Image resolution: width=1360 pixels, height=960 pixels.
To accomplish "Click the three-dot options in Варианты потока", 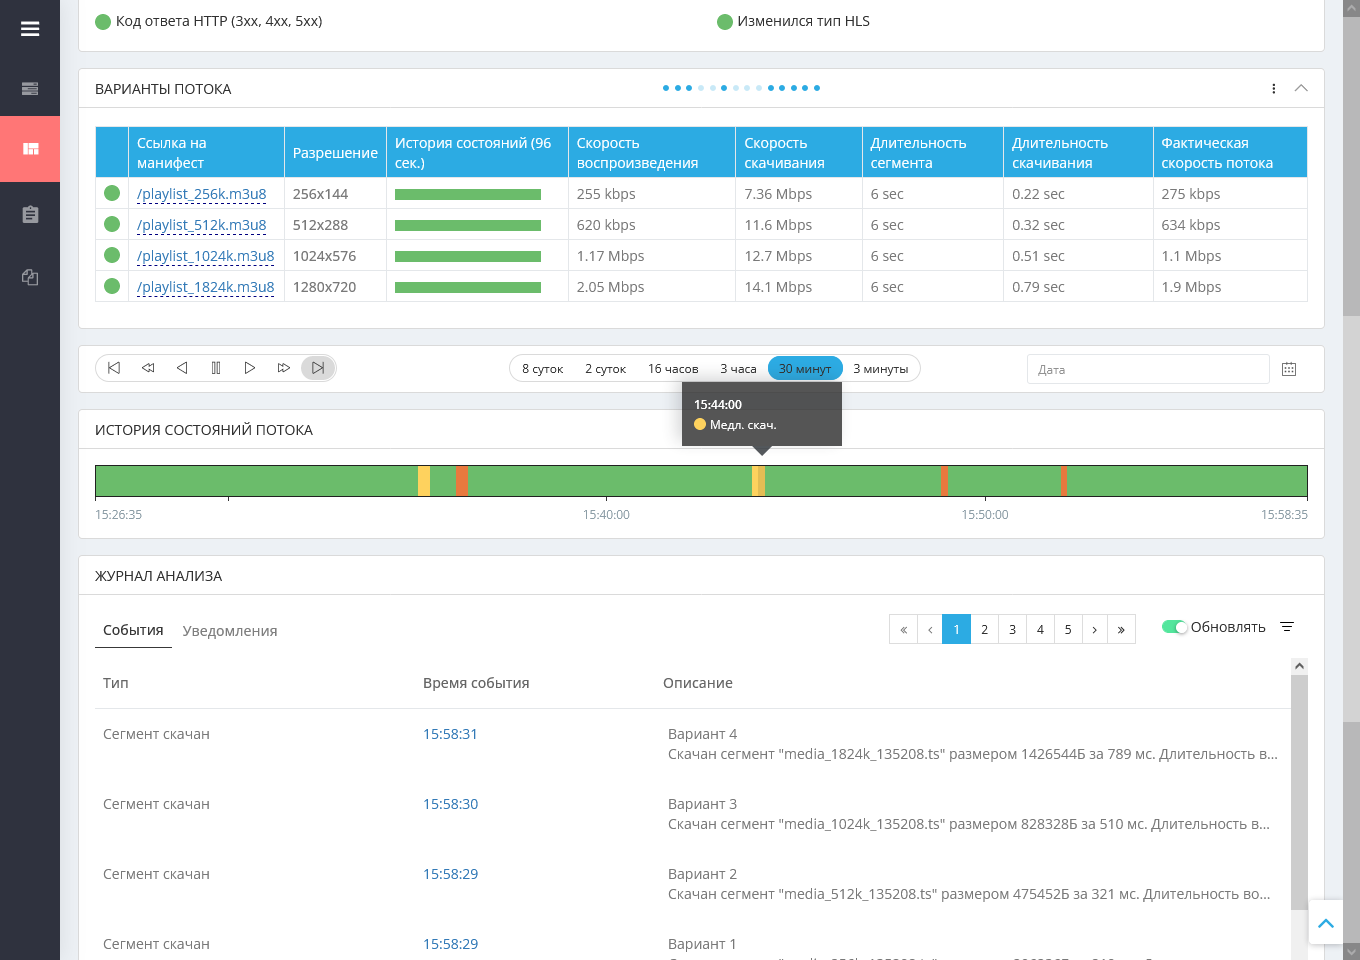I will click(x=1273, y=89).
